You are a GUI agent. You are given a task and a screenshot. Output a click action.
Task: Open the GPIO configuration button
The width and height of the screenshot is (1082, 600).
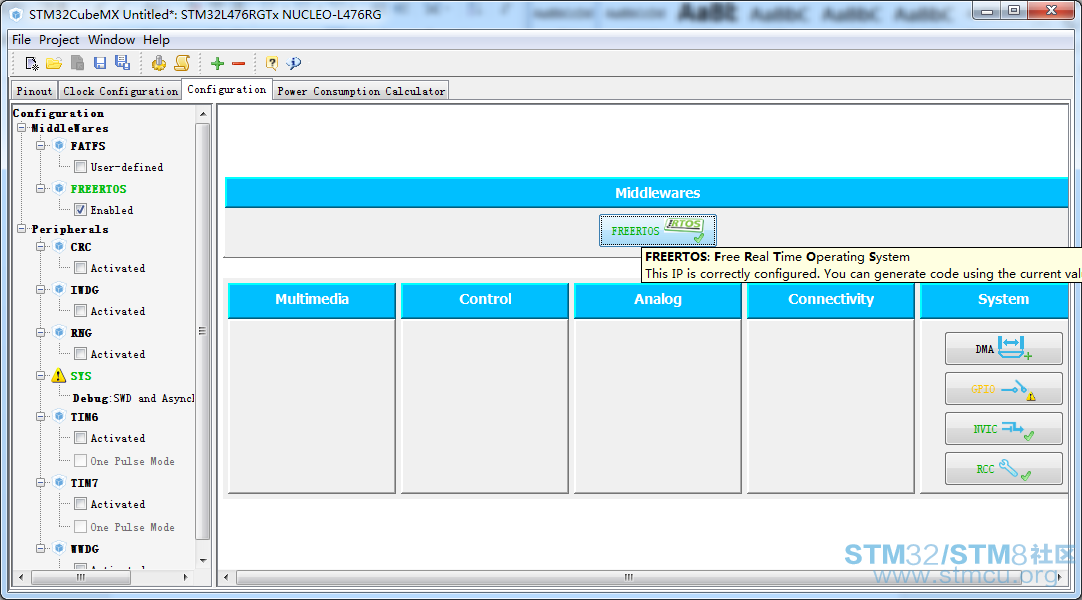pyautogui.click(x=1003, y=388)
